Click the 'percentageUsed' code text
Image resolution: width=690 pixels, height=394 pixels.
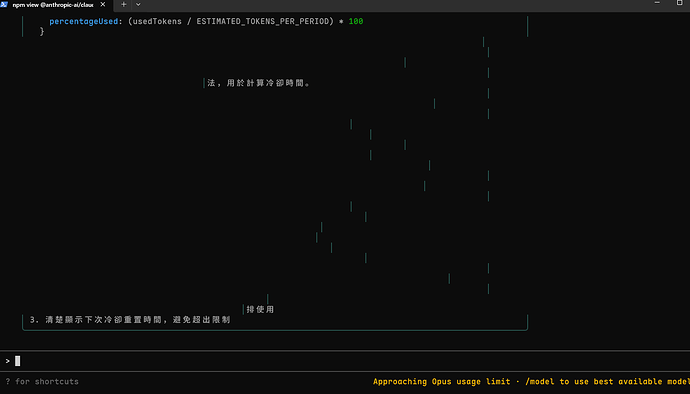[x=84, y=21]
